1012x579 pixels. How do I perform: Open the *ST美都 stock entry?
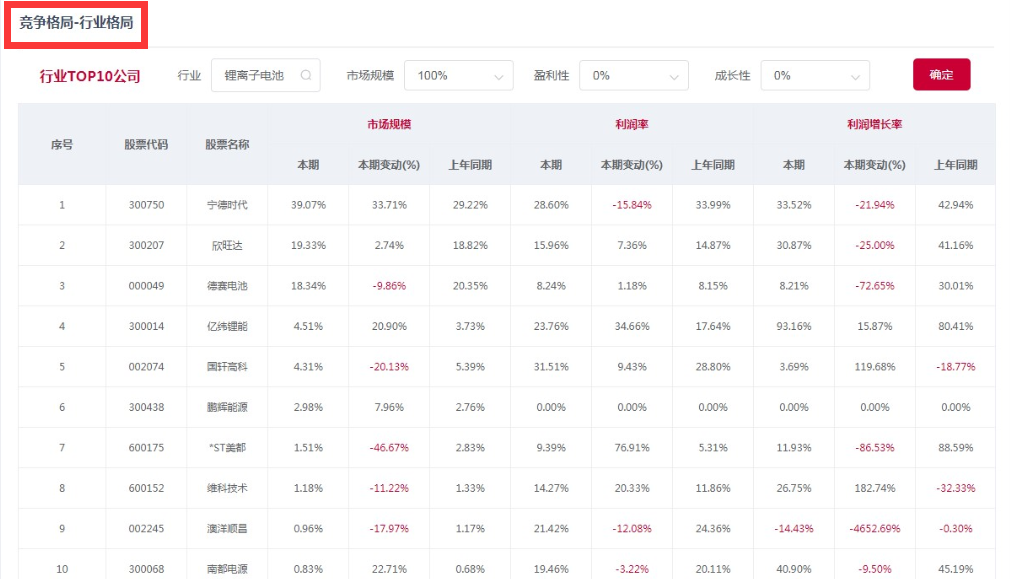[x=227, y=448]
